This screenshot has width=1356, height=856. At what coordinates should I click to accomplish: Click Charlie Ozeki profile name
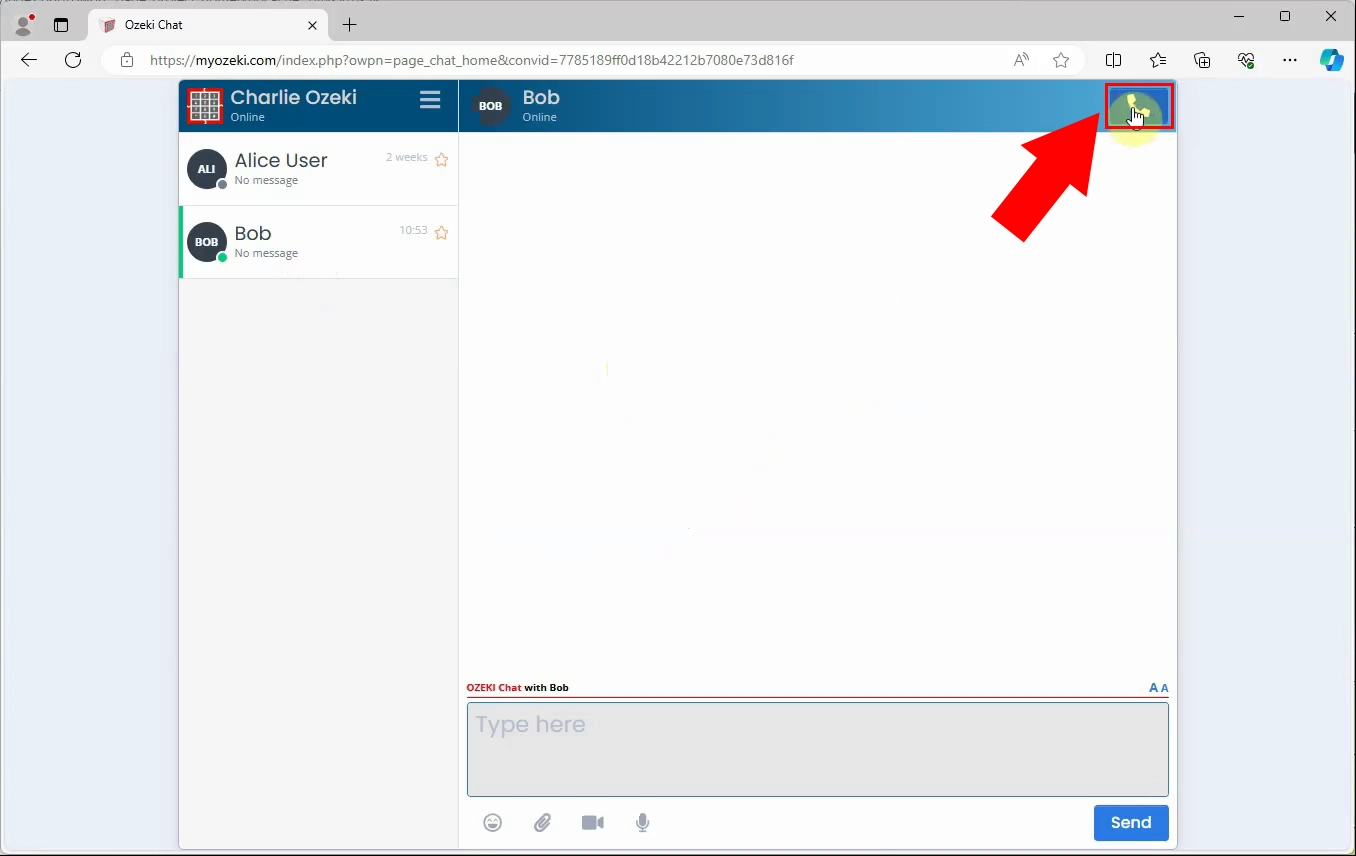tap(293, 97)
